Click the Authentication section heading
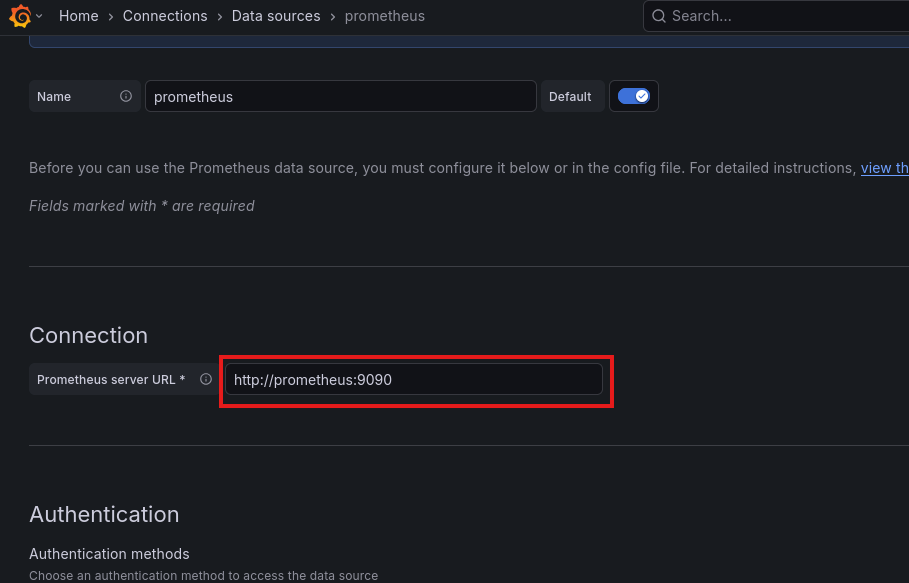The height and width of the screenshot is (583, 909). pyautogui.click(x=104, y=515)
